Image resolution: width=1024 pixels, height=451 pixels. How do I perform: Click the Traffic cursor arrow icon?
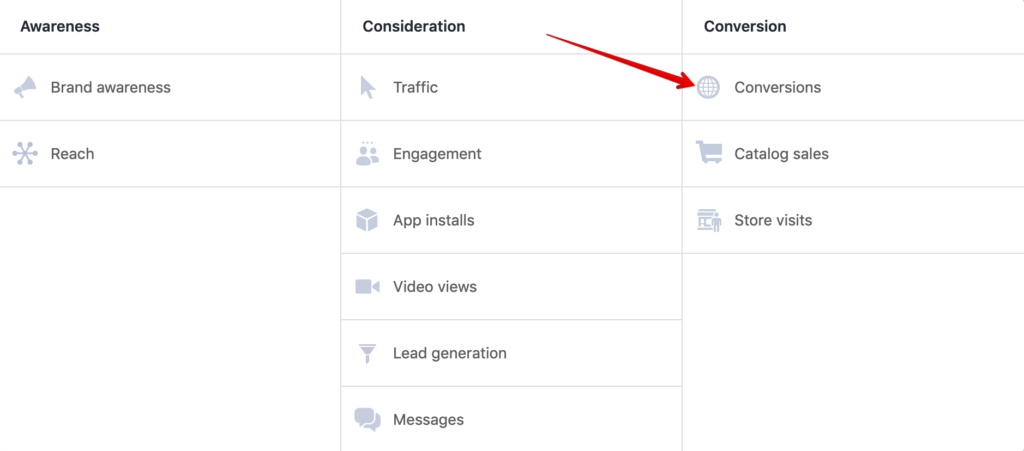(367, 87)
